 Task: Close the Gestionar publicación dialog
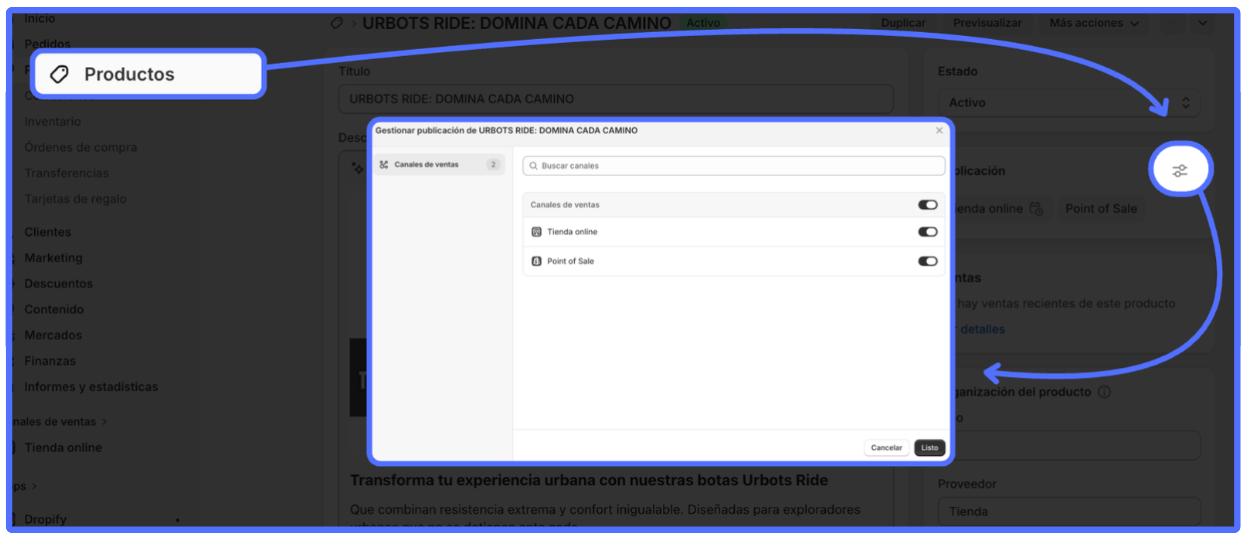pyautogui.click(x=938, y=130)
